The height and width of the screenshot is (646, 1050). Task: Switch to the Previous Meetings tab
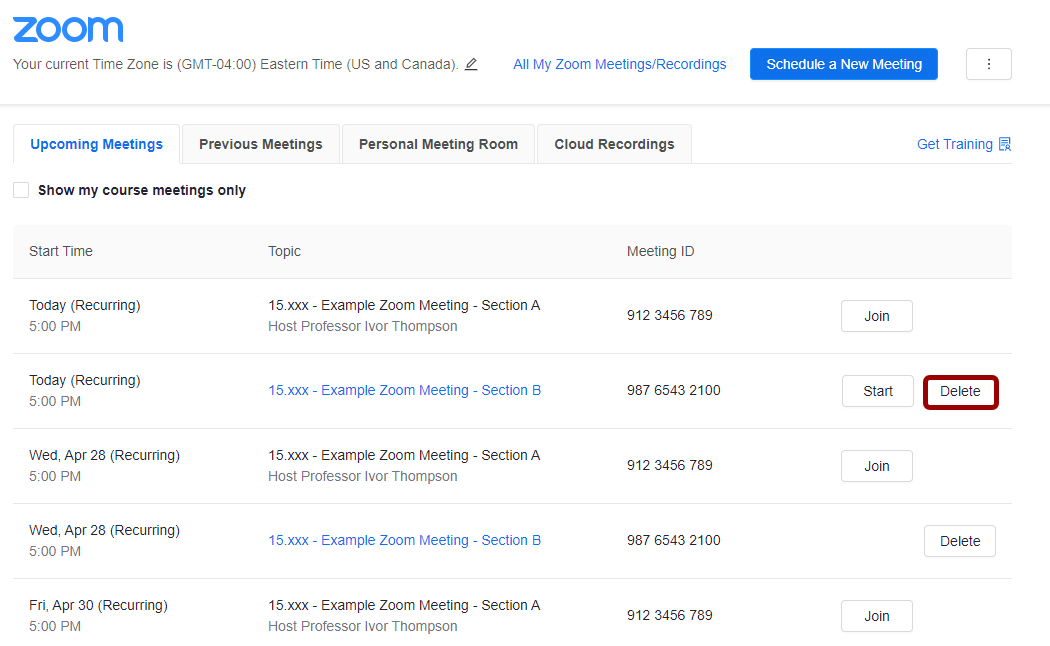[260, 144]
